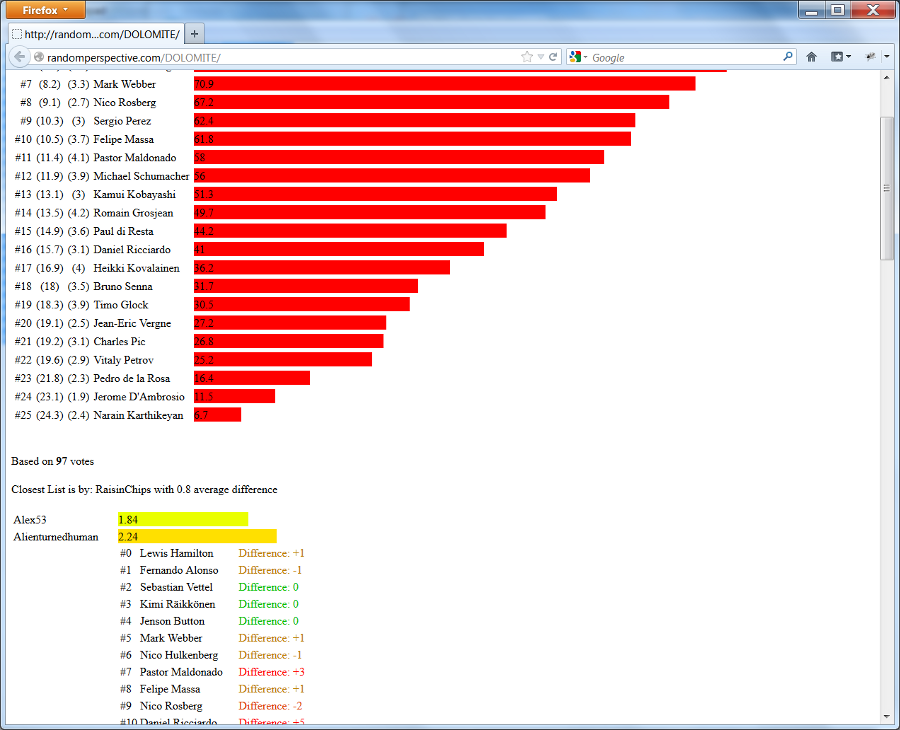
Task: Click the search magnifier icon
Action: pyautogui.click(x=788, y=56)
